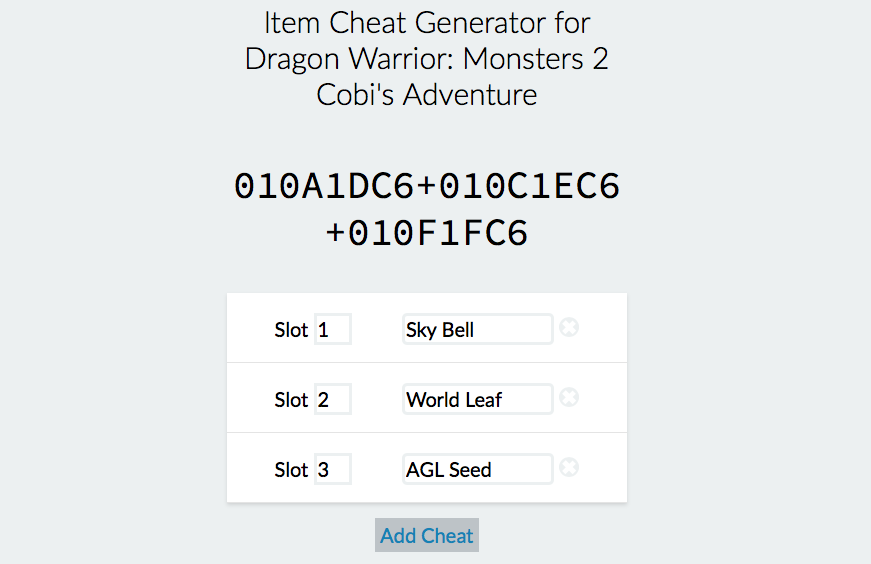871x564 pixels.
Task: Open the Sky Bell item field
Action: 478,330
